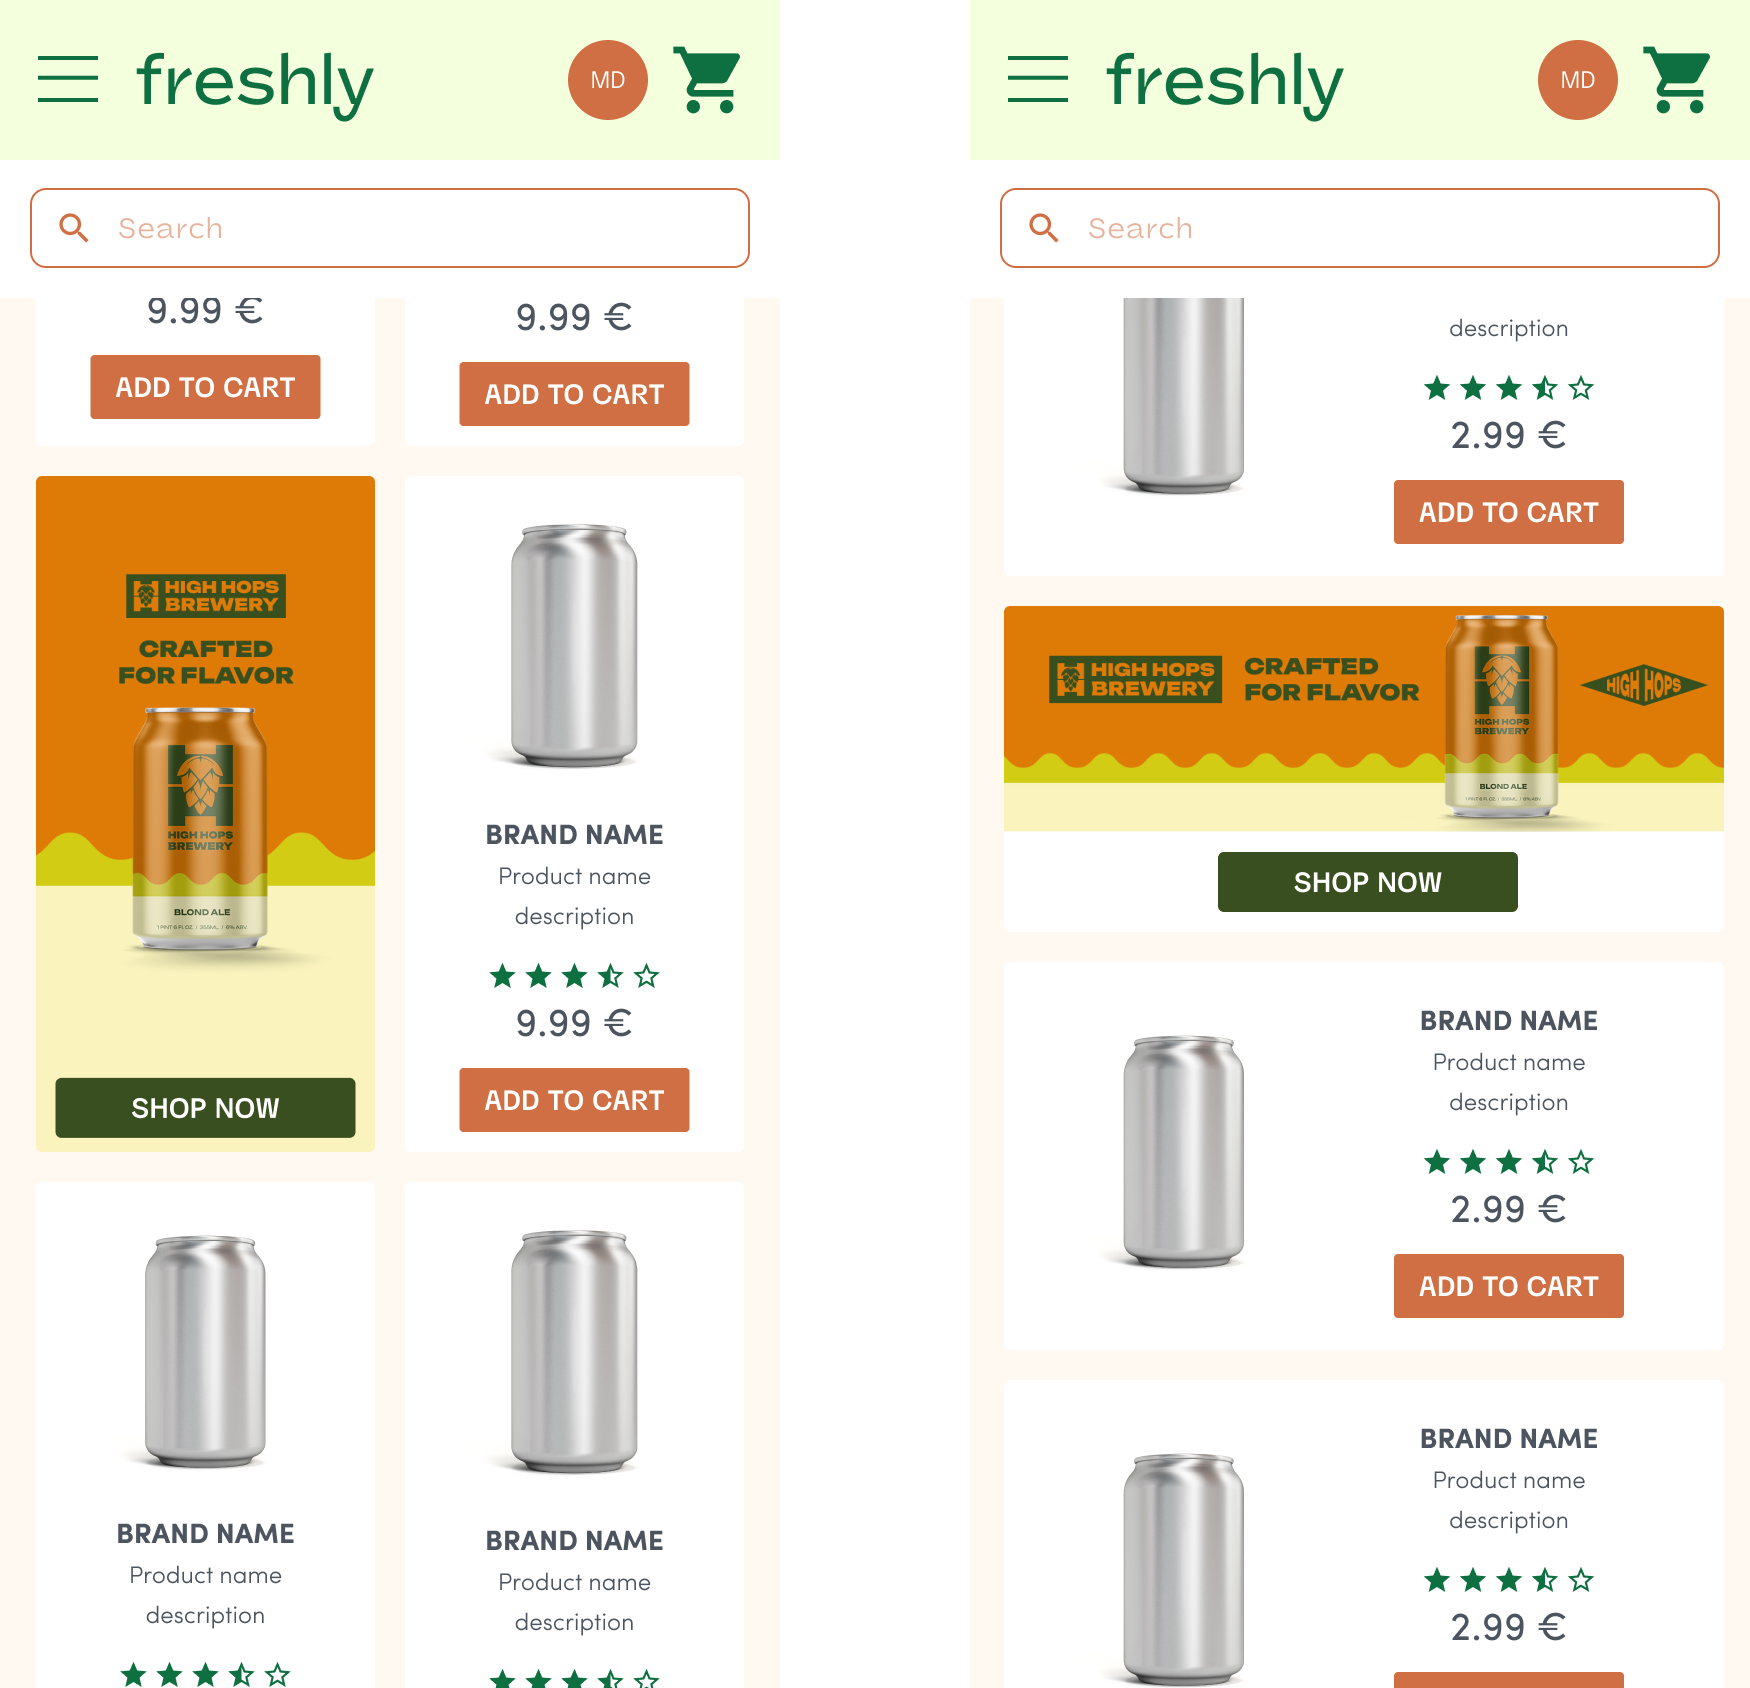Focus the left Search input field
The width and height of the screenshot is (1750, 1688).
click(390, 228)
